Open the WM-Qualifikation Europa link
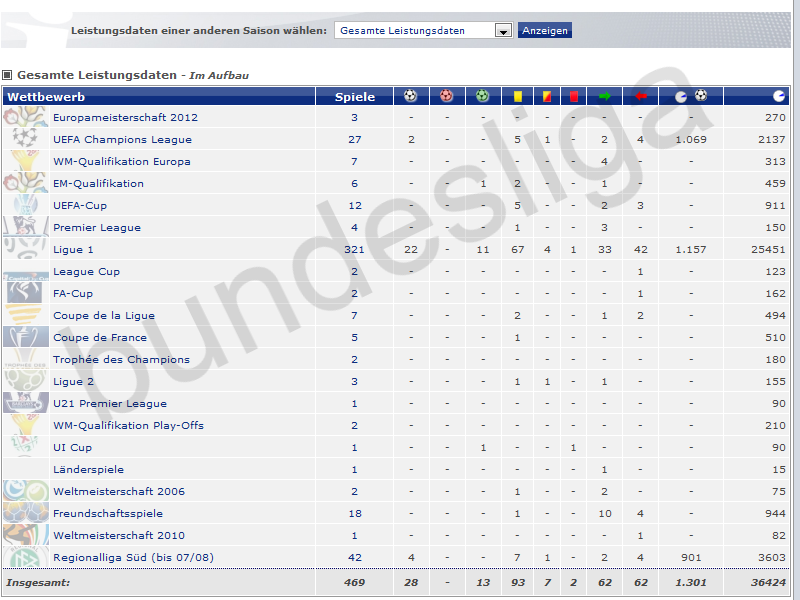This screenshot has width=800, height=600. (x=121, y=161)
